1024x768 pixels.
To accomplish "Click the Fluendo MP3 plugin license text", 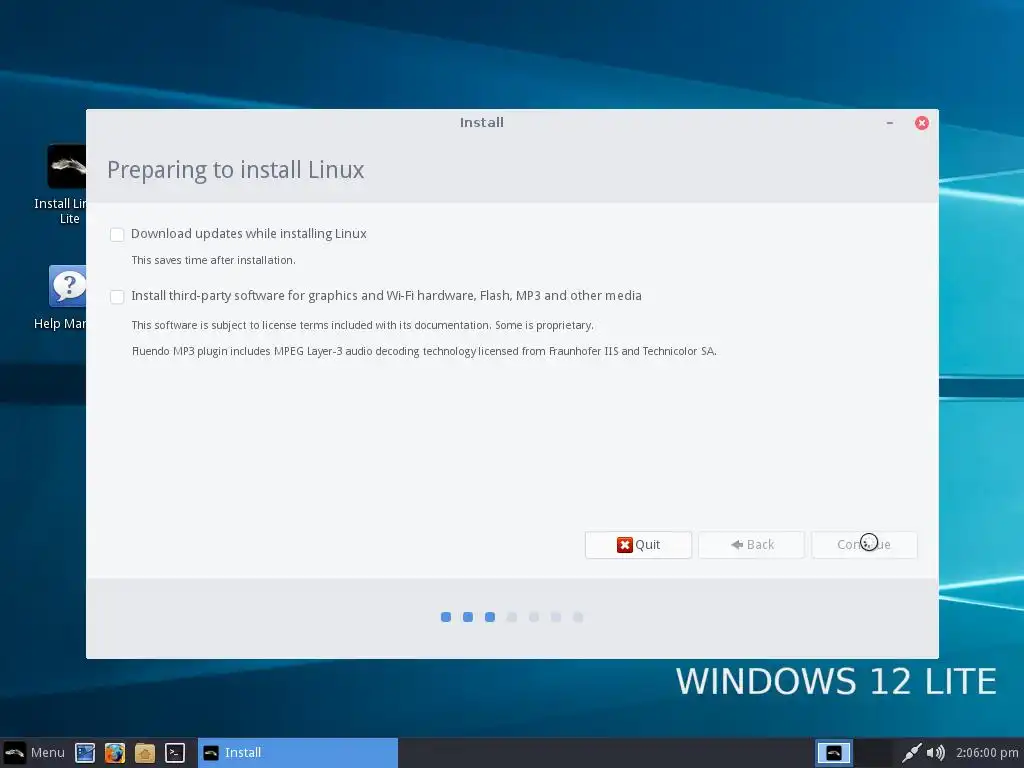I will pos(424,351).
